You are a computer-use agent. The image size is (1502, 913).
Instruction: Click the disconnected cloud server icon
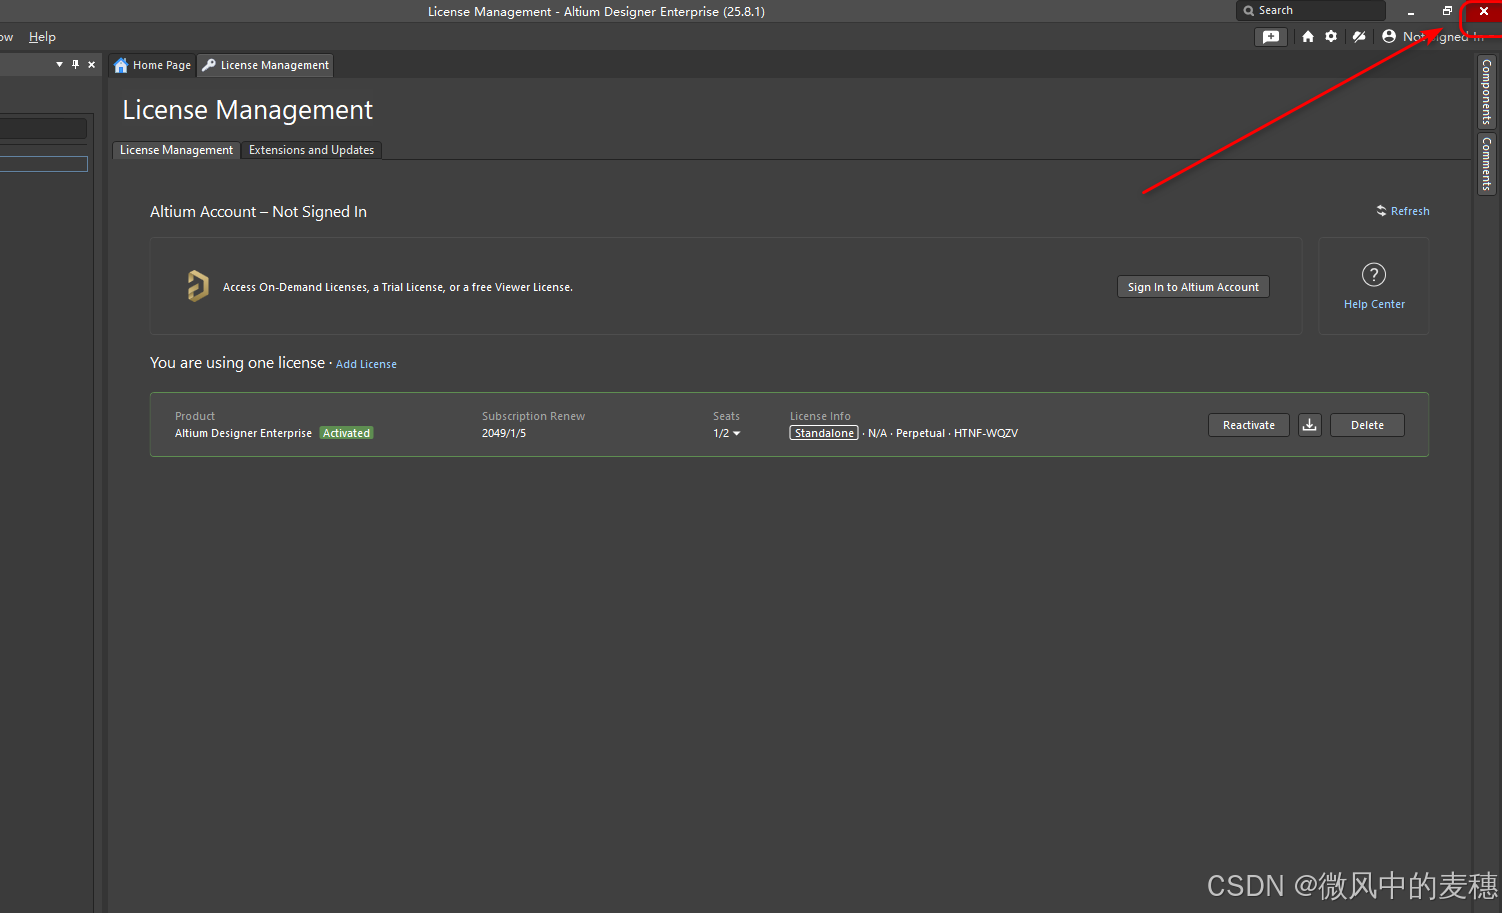1359,36
